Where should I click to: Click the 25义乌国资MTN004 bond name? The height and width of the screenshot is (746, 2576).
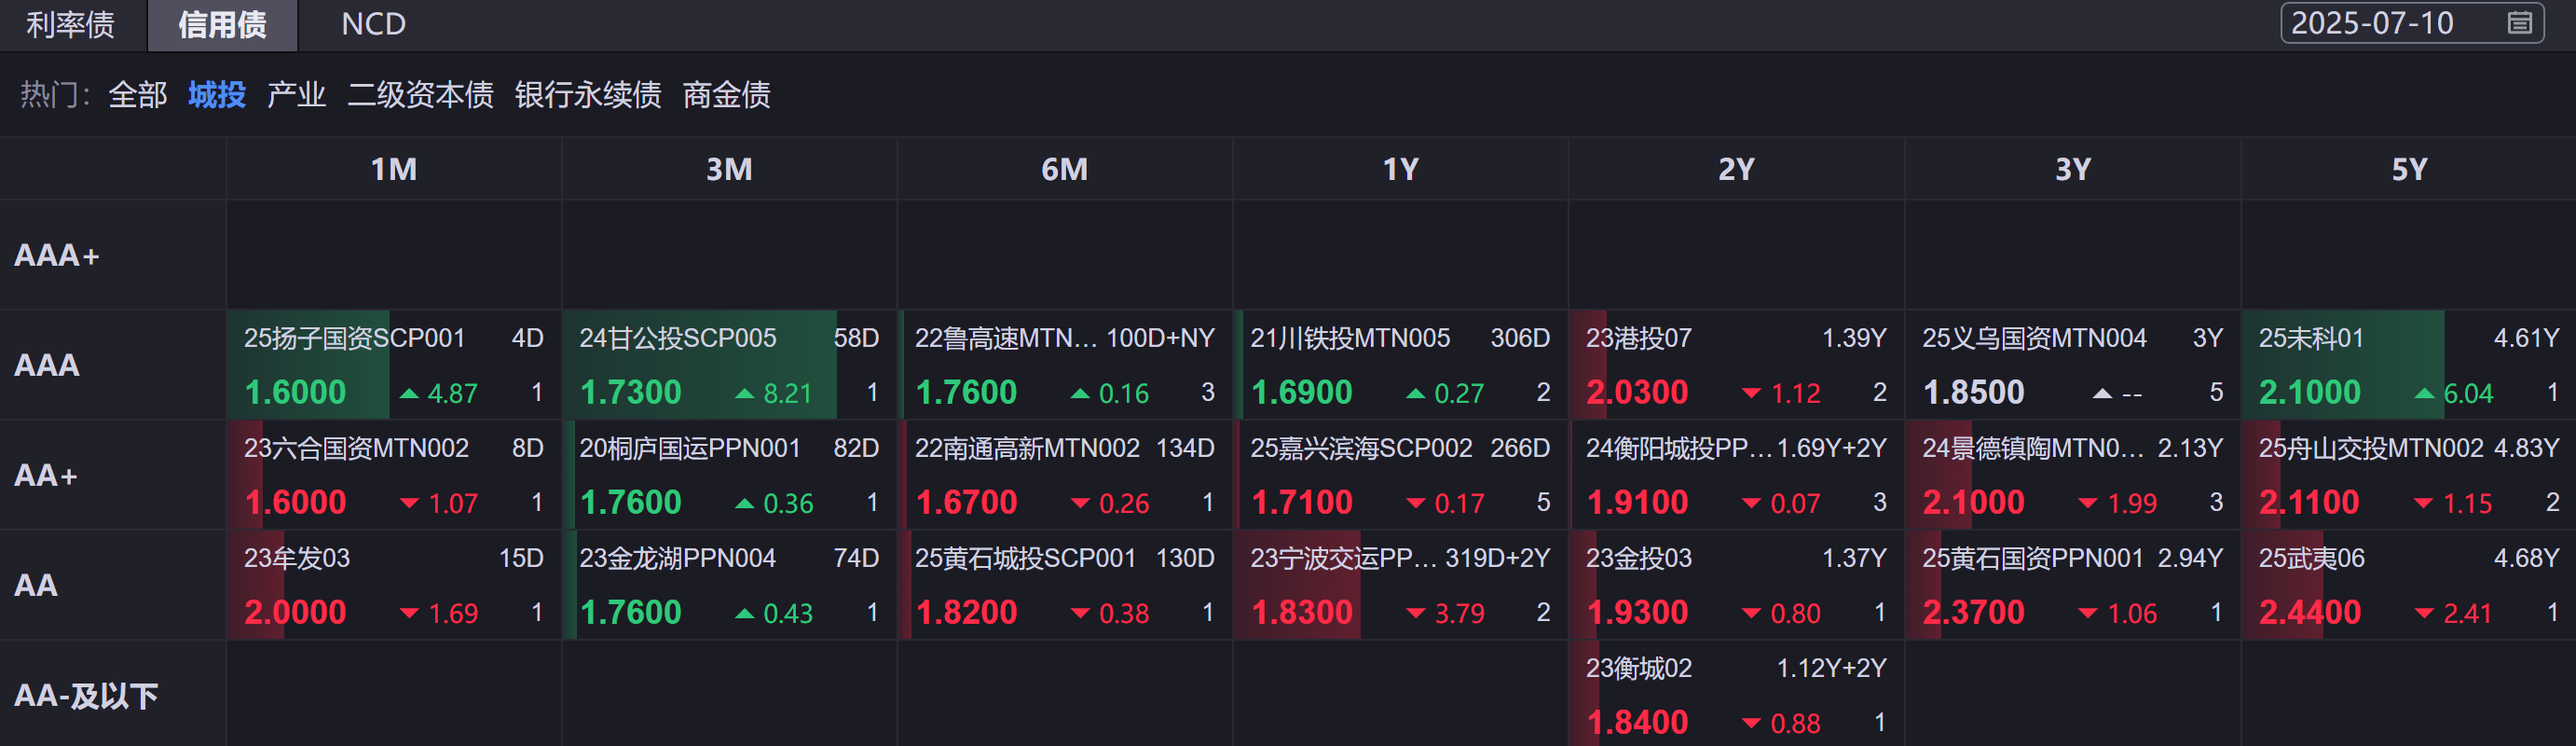[2034, 339]
